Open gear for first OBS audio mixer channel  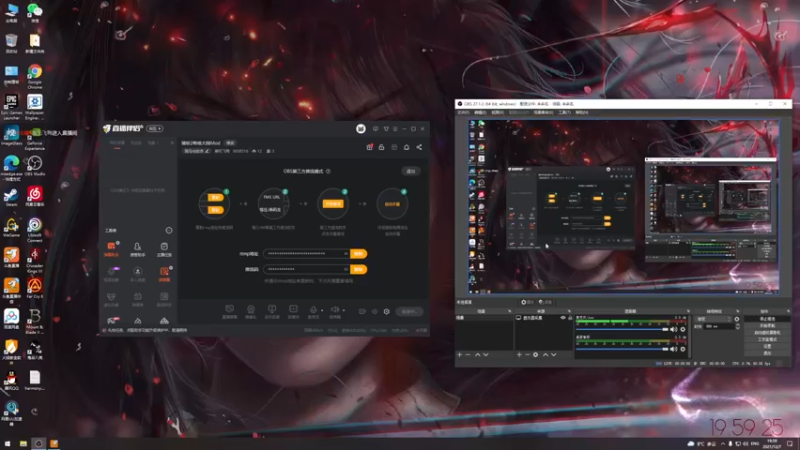pyautogui.click(x=683, y=330)
